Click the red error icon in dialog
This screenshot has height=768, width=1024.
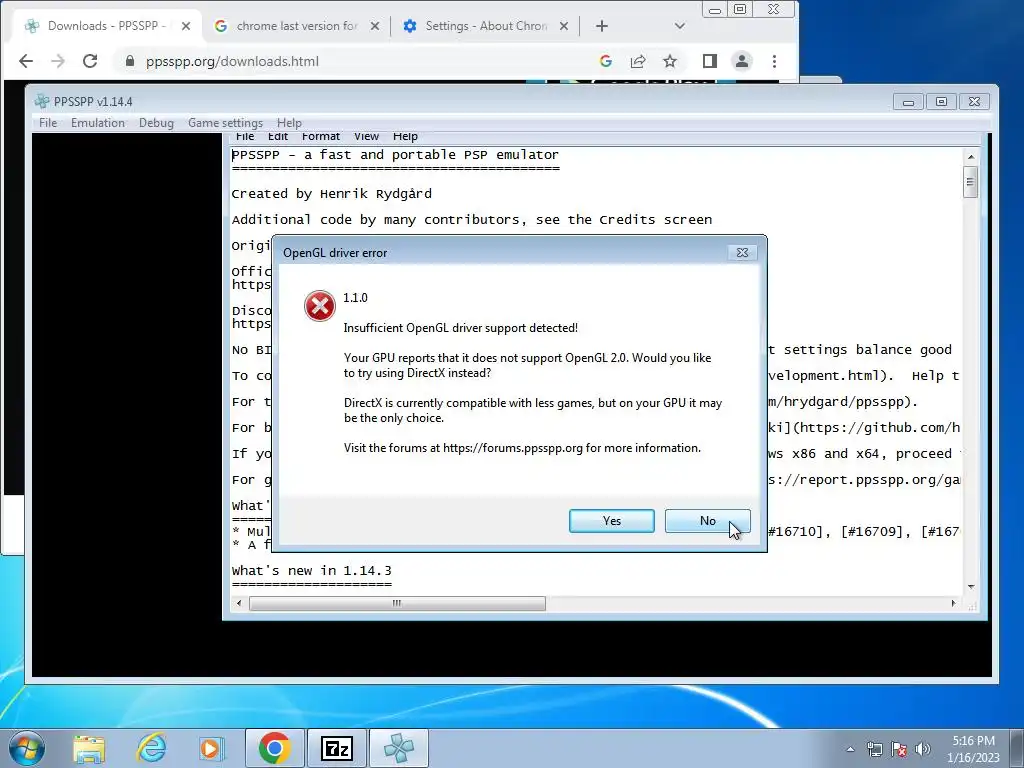point(320,306)
